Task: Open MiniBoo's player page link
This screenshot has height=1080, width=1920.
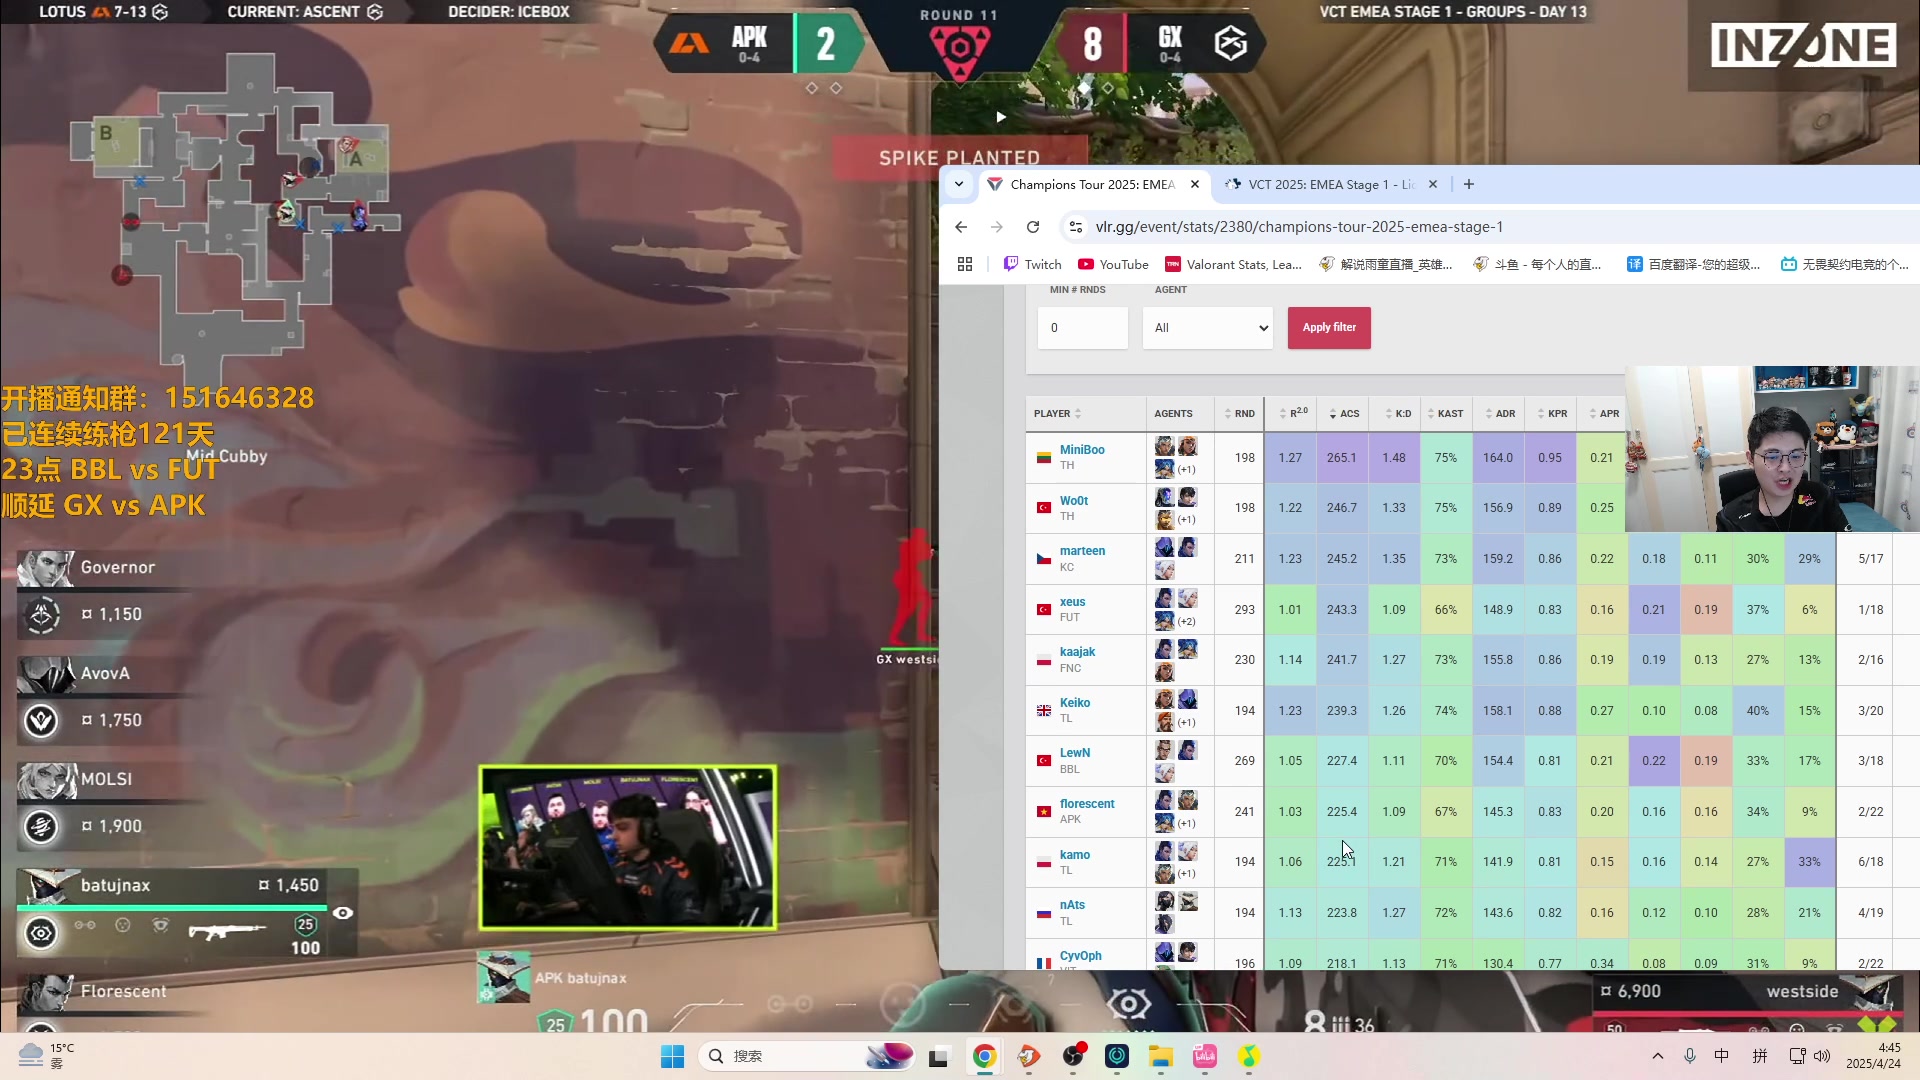Action: tap(1082, 450)
